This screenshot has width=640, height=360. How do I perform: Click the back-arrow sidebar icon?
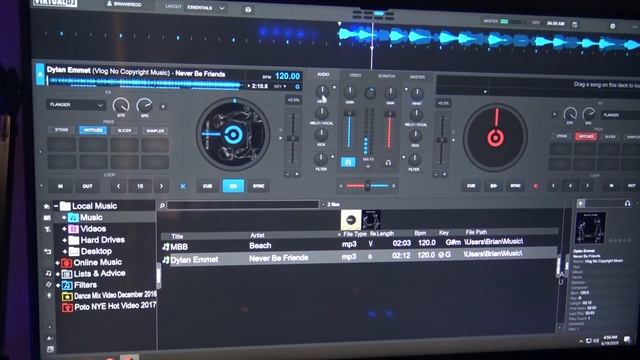(48, 251)
